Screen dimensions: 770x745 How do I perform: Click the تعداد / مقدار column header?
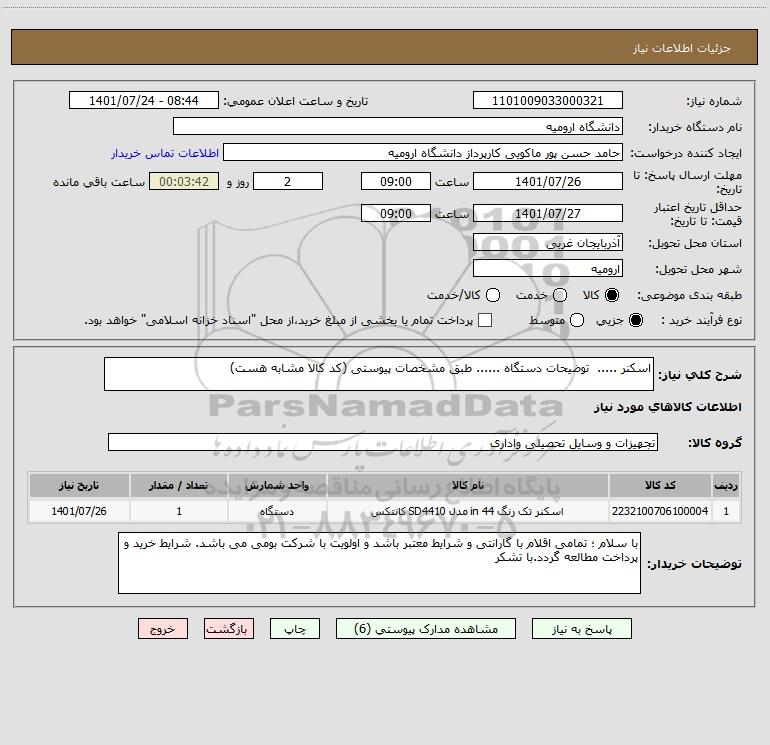tap(179, 485)
